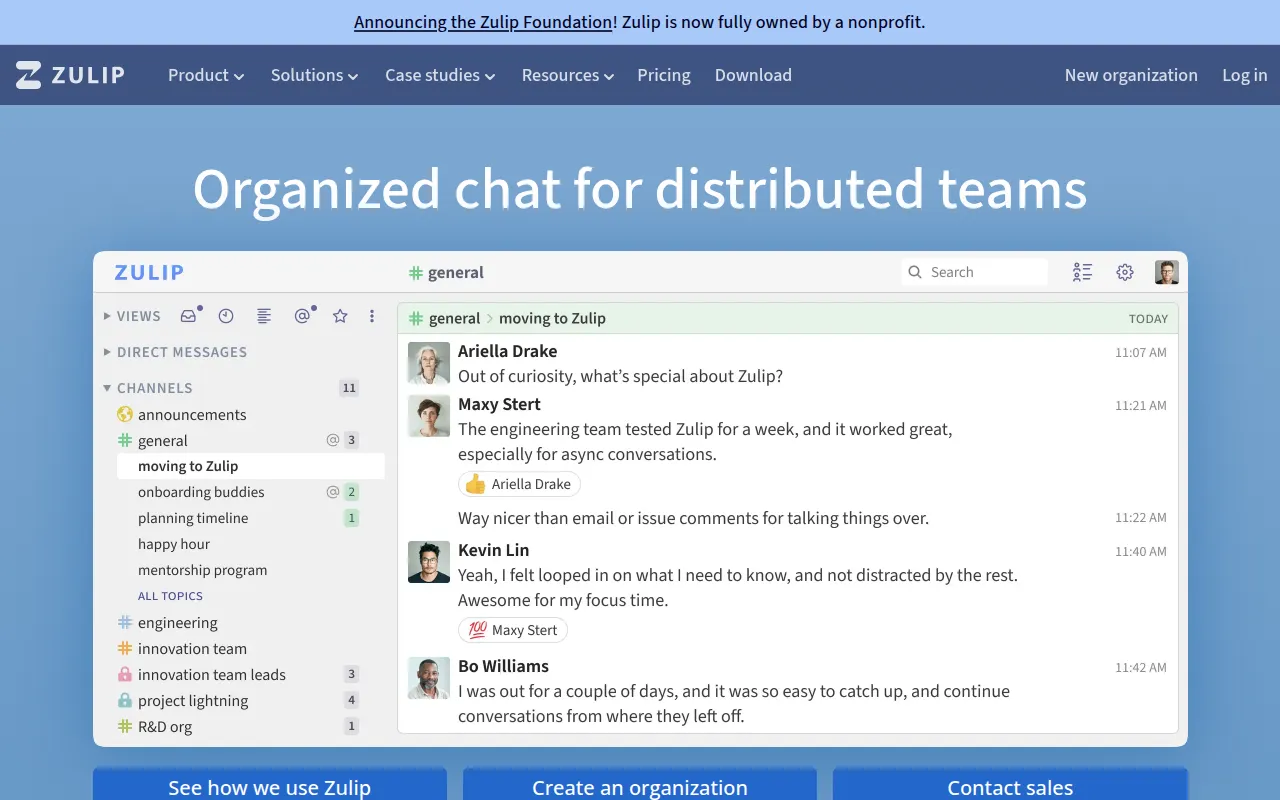Viewport: 1280px width, 800px height.
Task: Open the Views more options menu
Action: pos(372,316)
